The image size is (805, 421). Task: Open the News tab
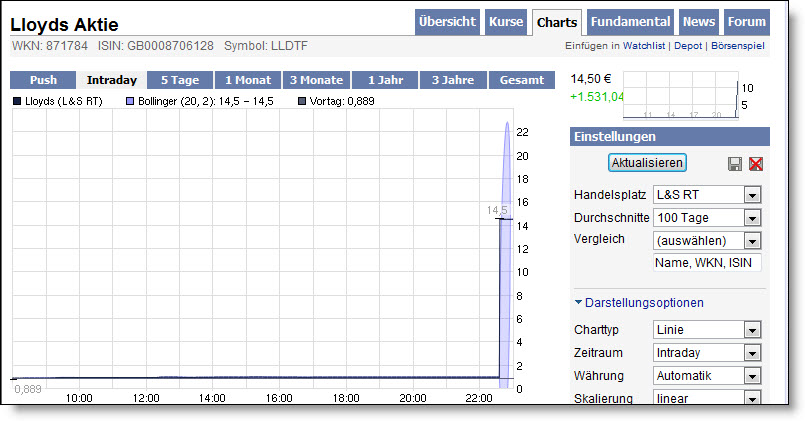tap(699, 22)
